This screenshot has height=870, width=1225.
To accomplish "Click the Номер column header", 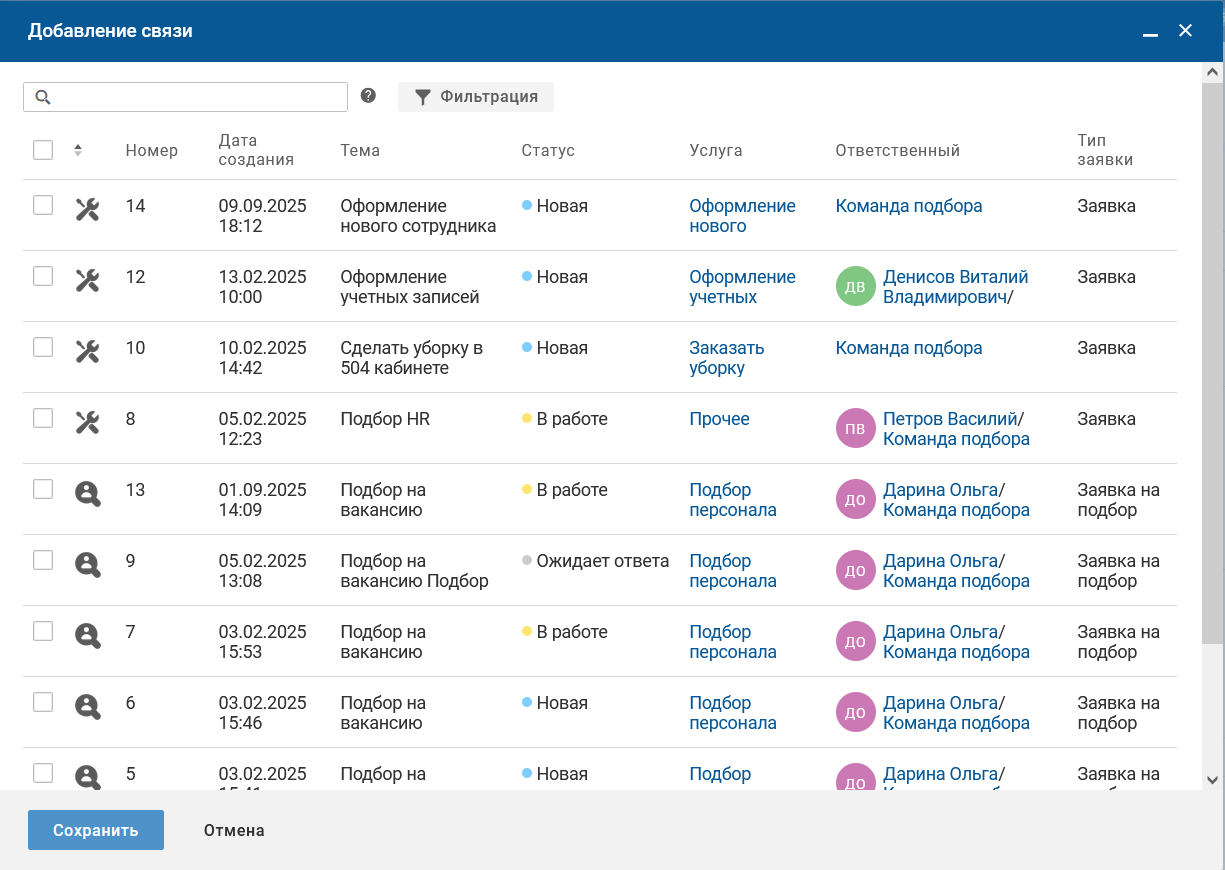I will [152, 151].
